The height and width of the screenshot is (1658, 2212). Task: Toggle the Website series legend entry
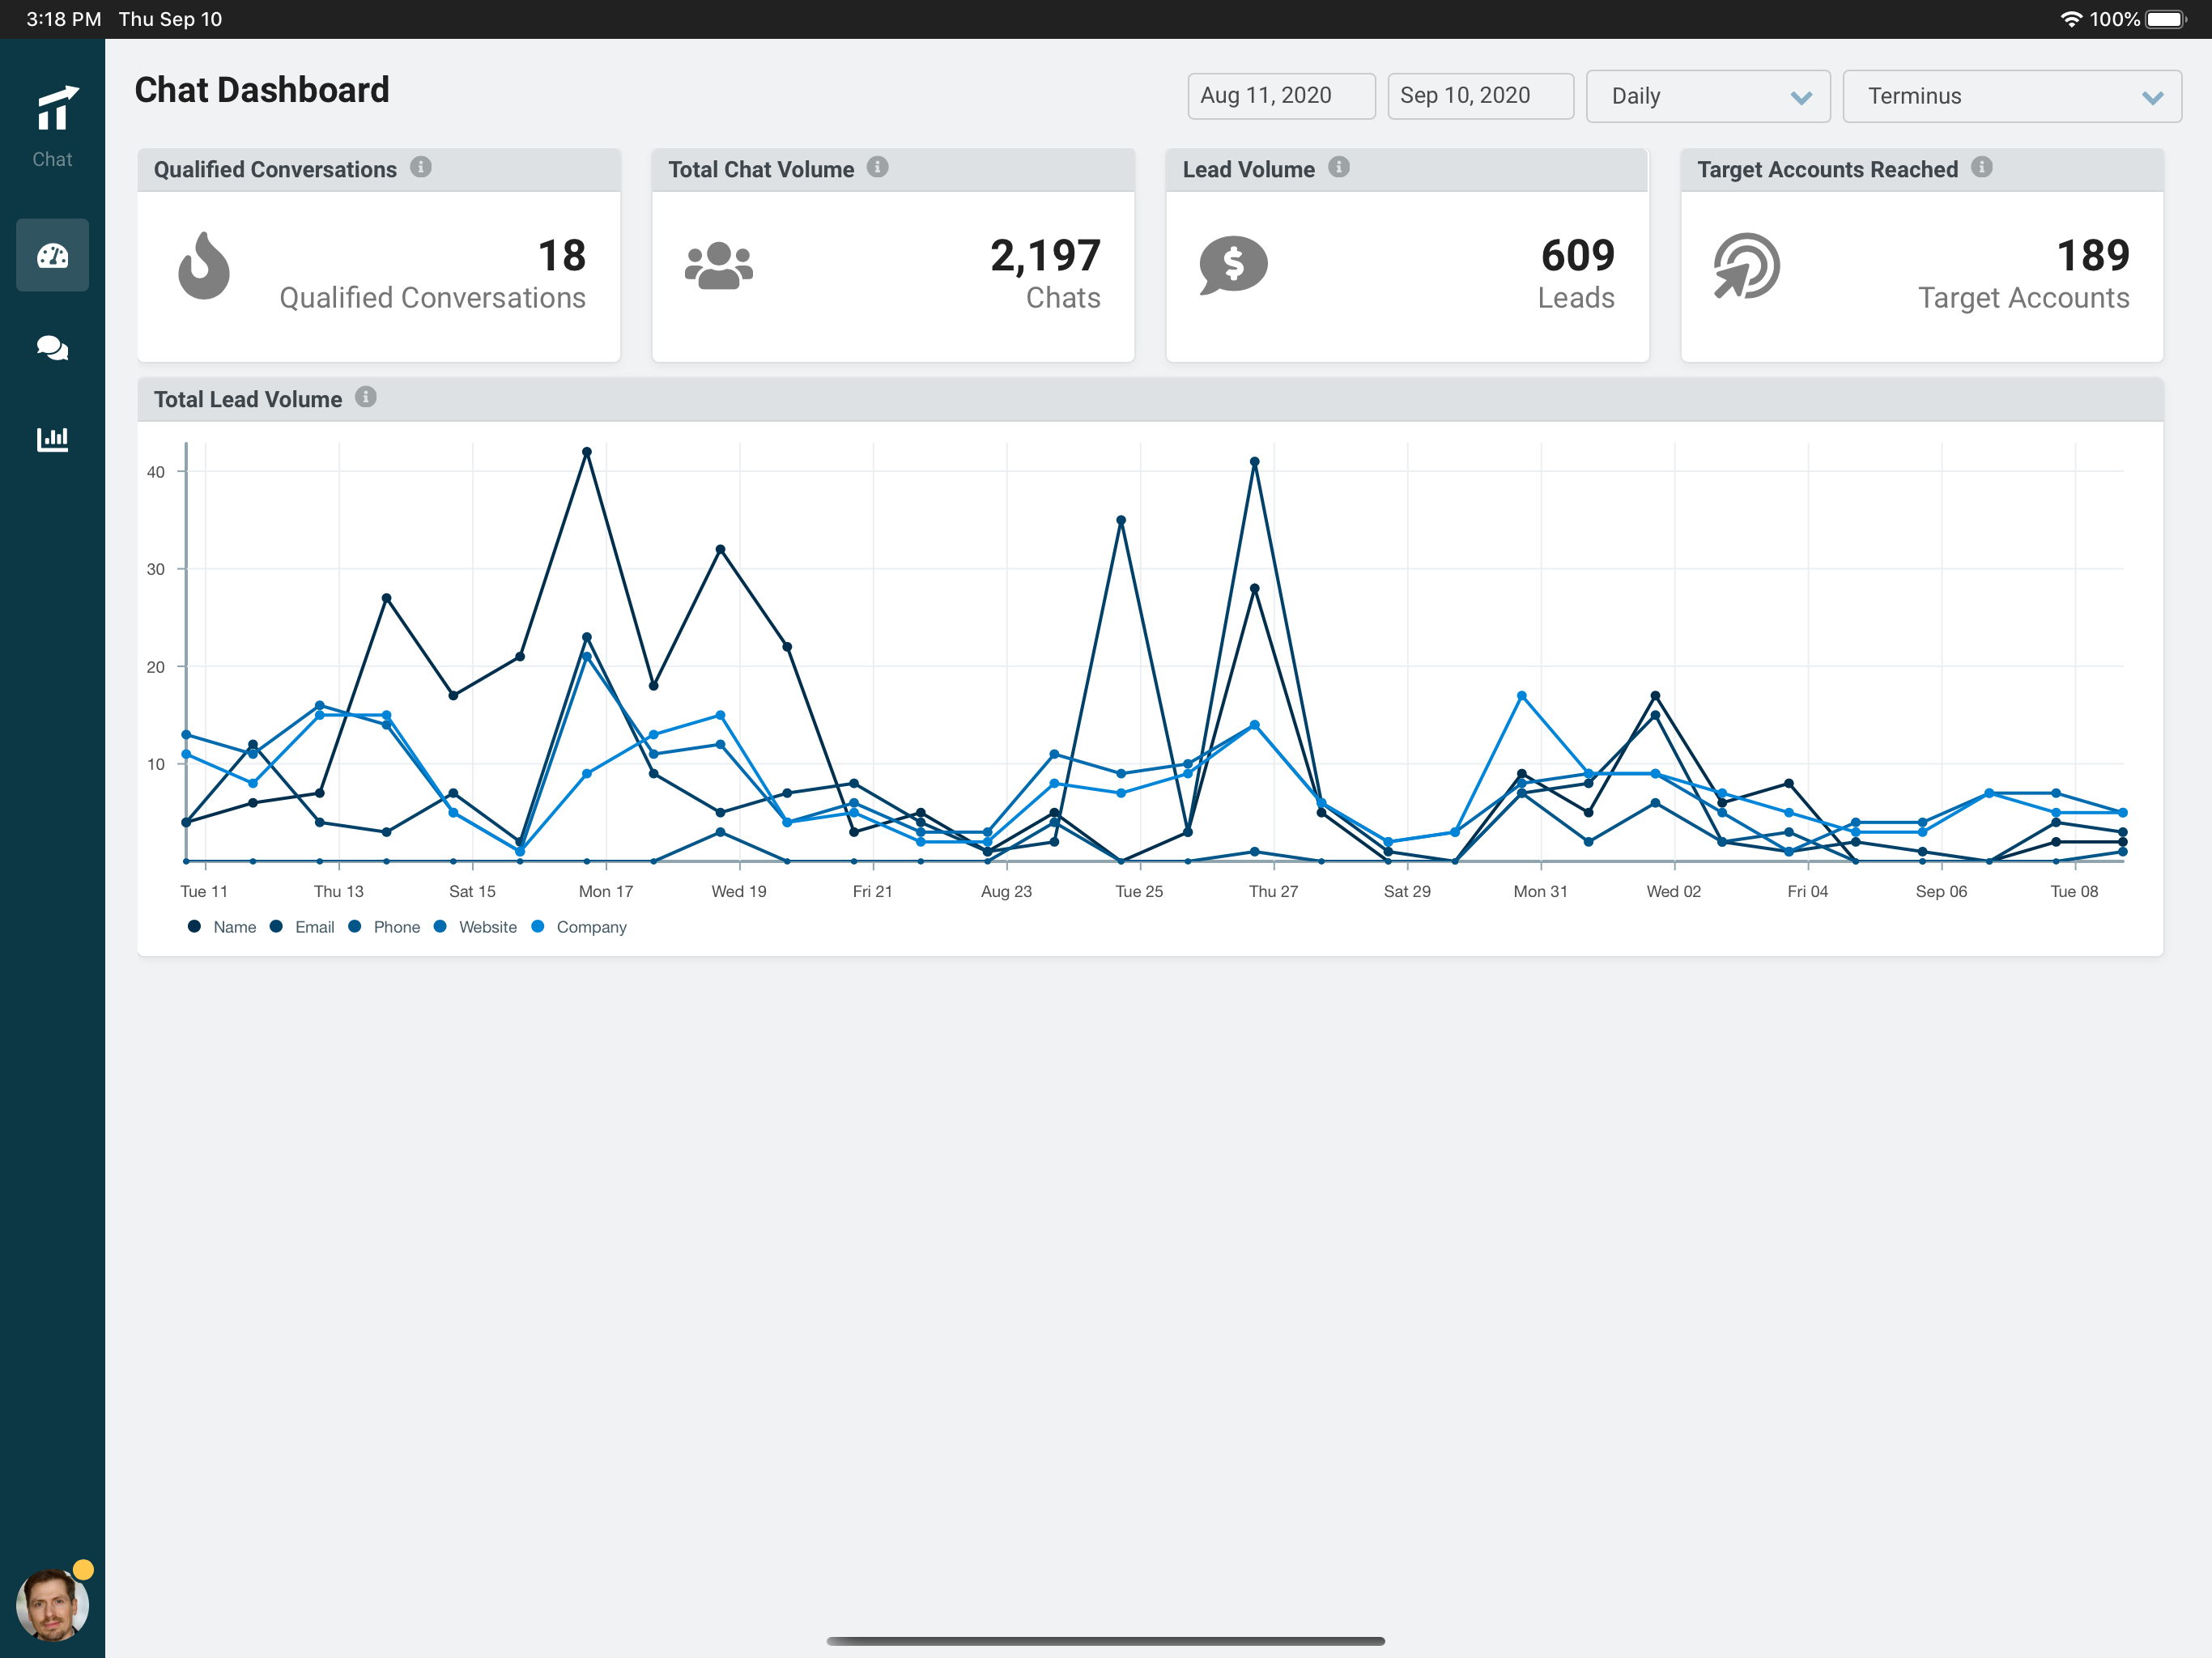point(487,927)
